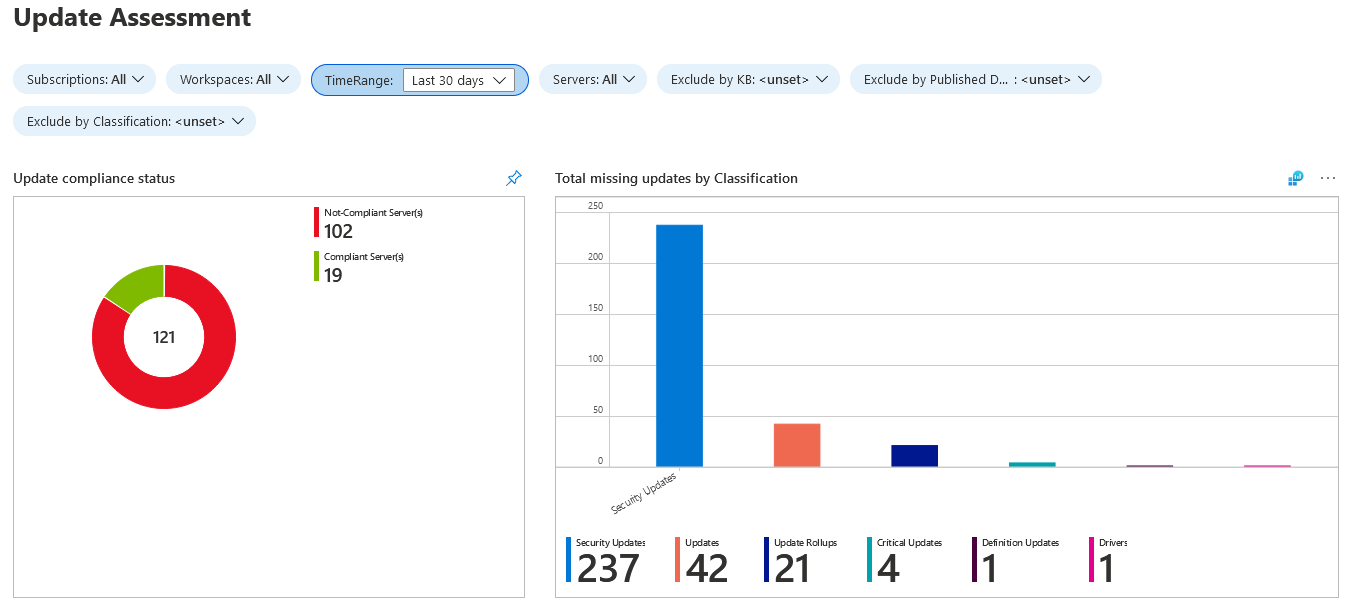Click the pink Drivers bar

coord(1267,465)
